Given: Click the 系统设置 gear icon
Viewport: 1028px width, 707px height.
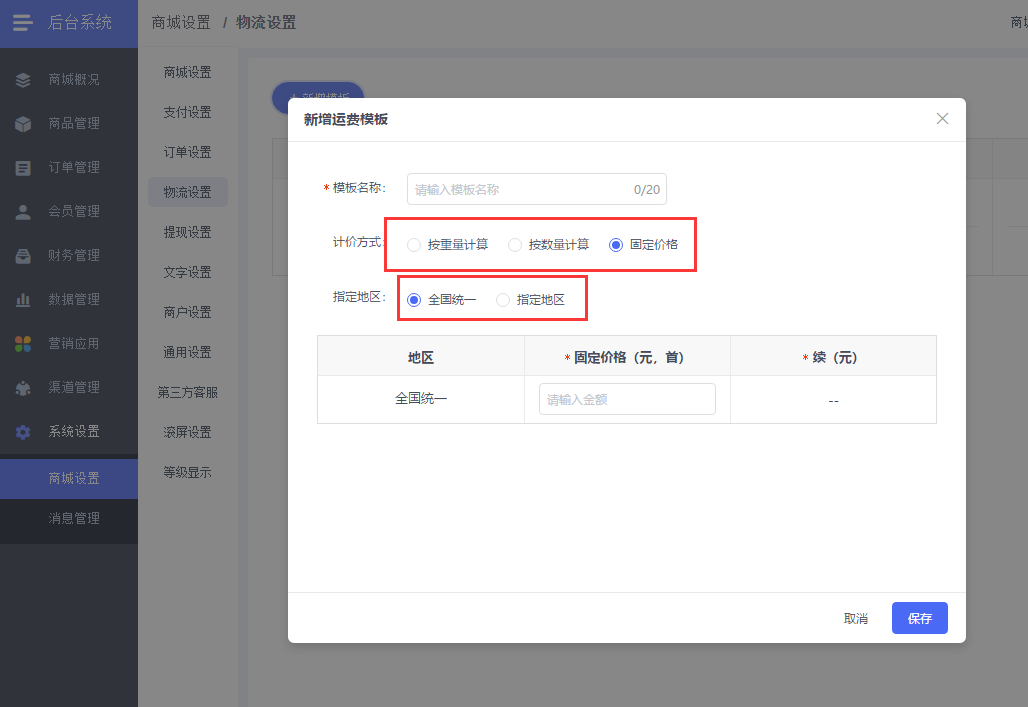Looking at the screenshot, I should click(x=23, y=432).
